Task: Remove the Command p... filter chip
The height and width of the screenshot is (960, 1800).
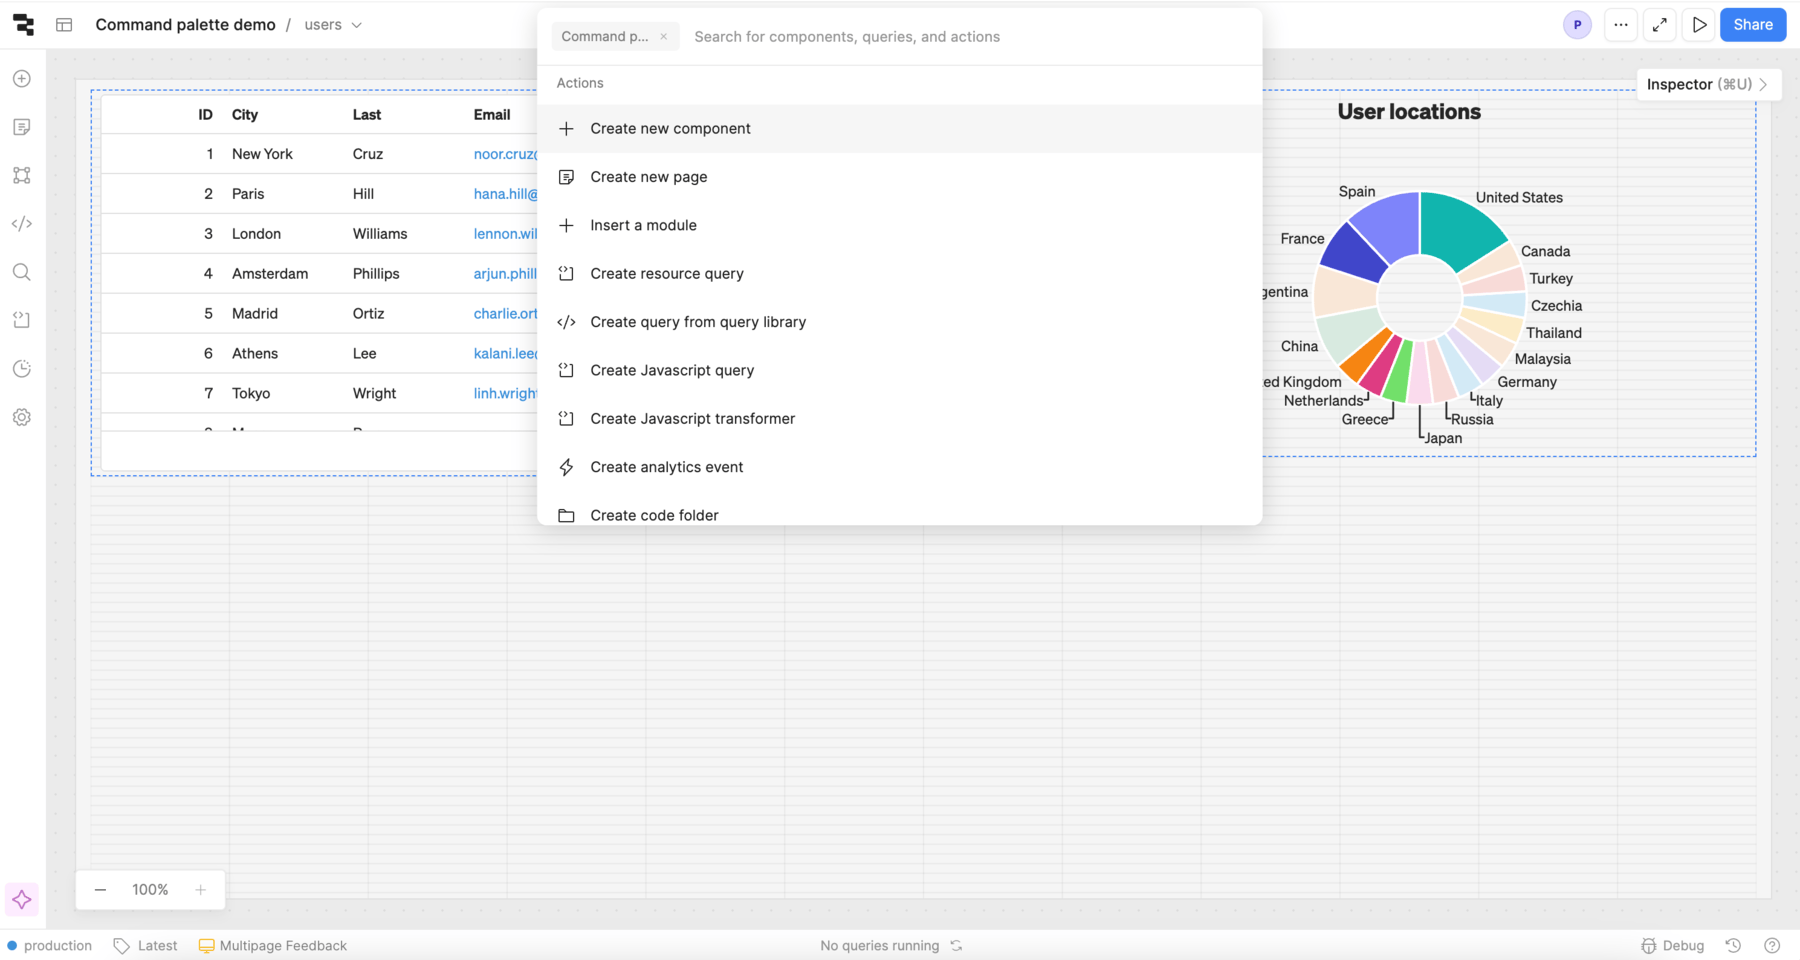Action: pos(663,37)
